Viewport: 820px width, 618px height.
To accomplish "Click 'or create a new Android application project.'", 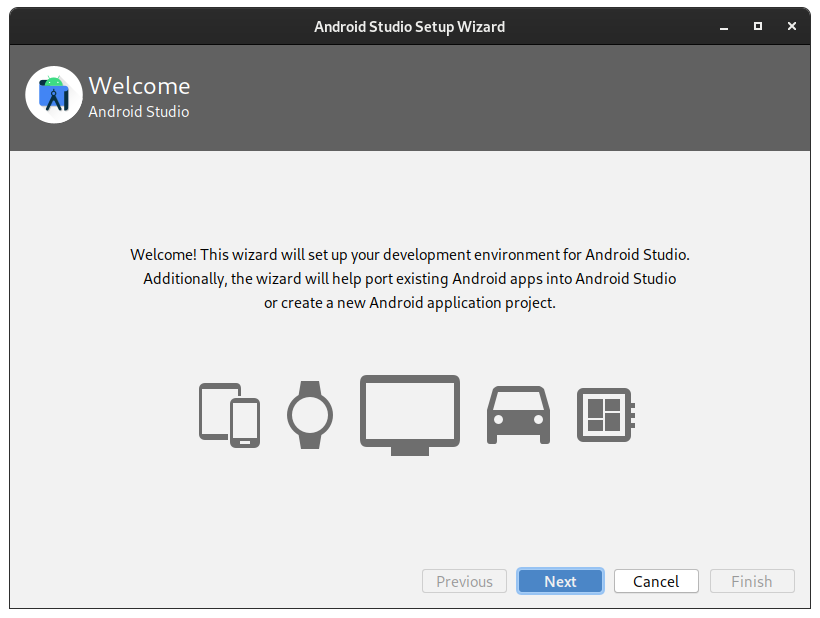I will (410, 303).
